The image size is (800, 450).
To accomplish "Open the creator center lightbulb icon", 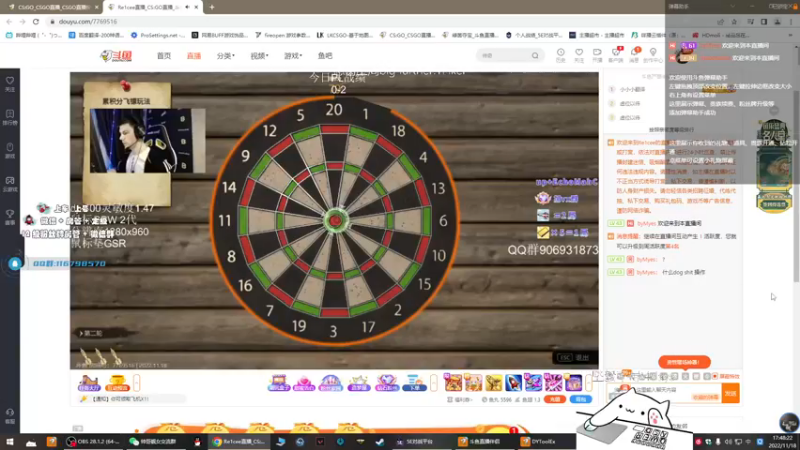I will click(x=653, y=55).
